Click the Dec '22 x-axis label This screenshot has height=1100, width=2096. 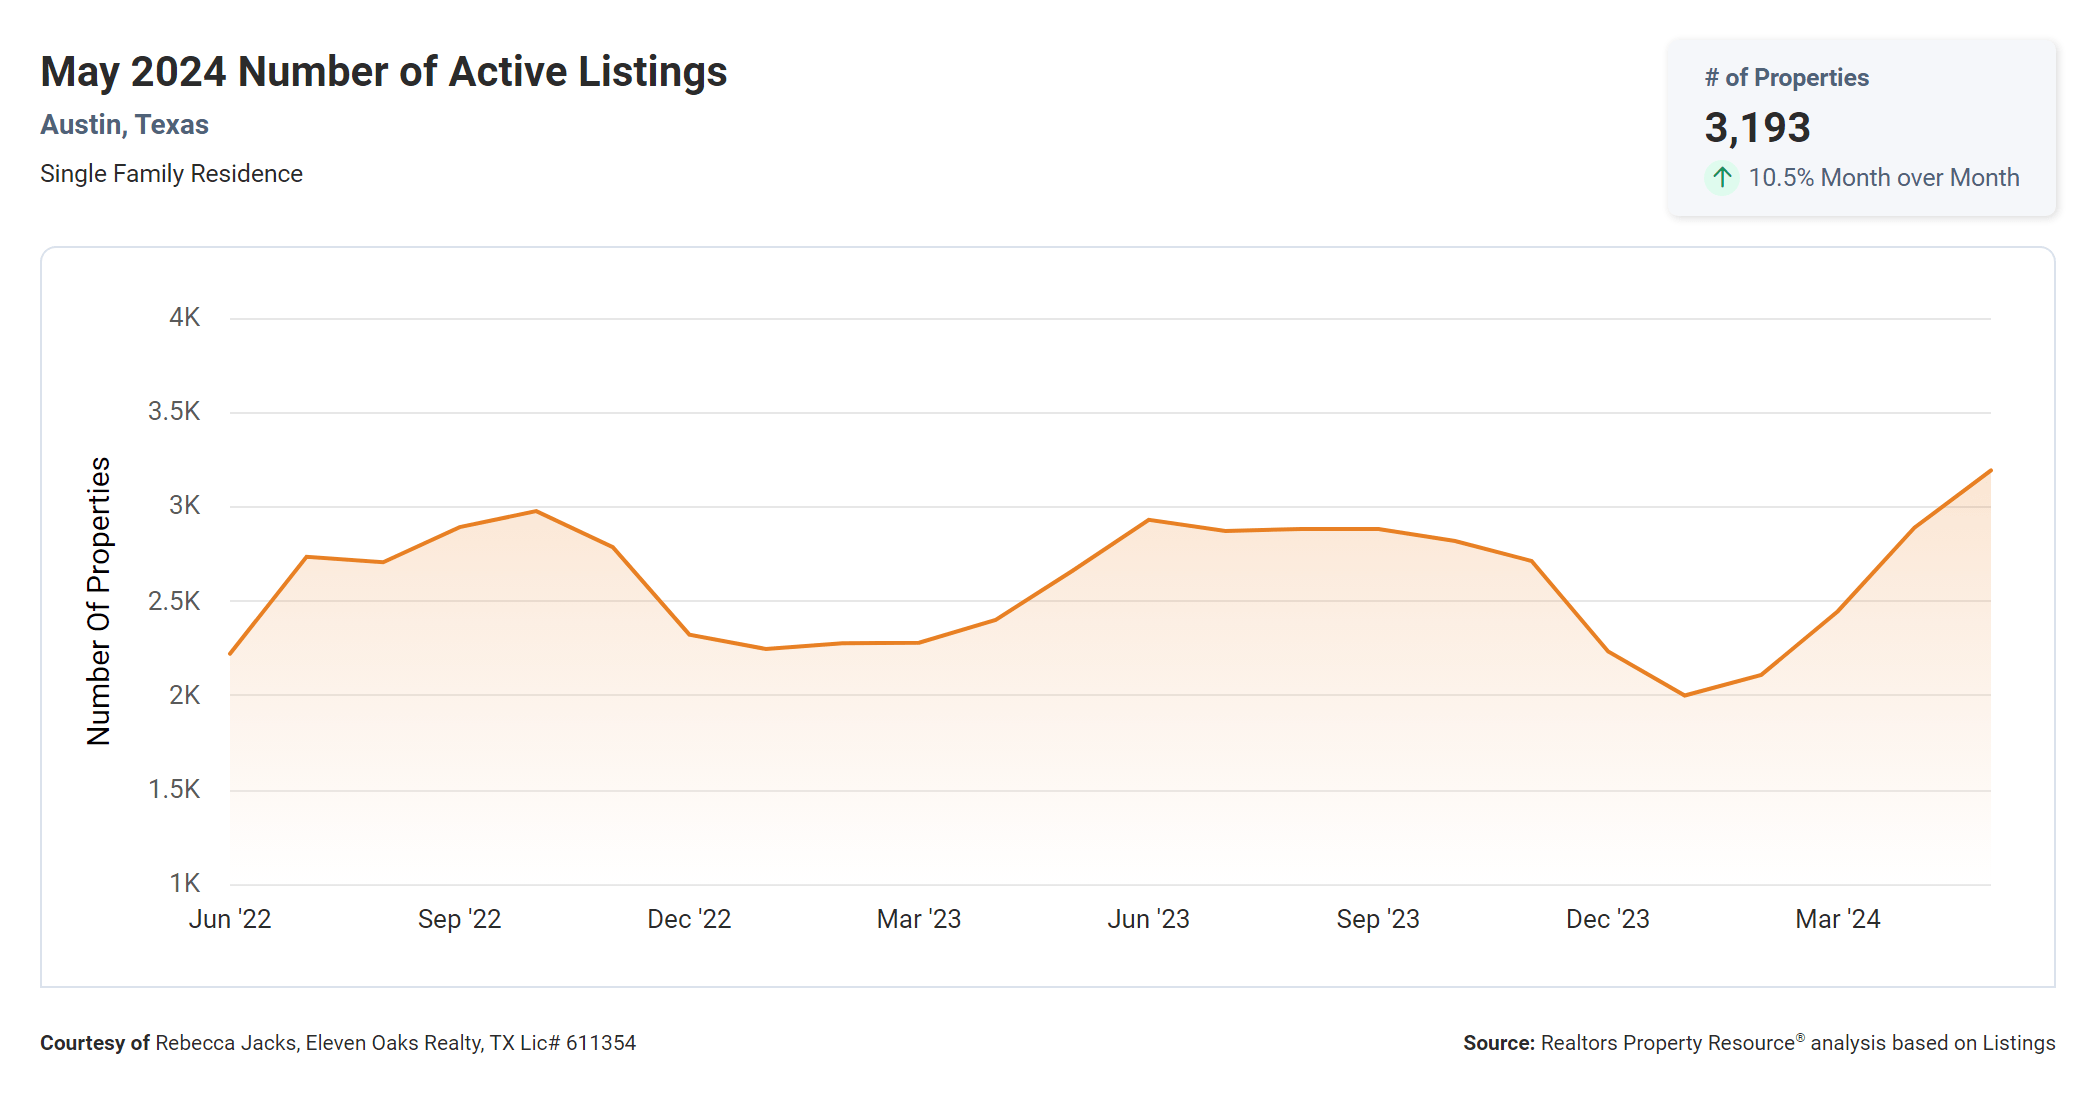[x=689, y=919]
